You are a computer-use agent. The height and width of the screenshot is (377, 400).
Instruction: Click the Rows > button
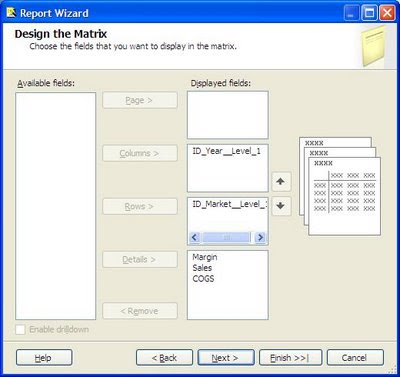(x=140, y=206)
